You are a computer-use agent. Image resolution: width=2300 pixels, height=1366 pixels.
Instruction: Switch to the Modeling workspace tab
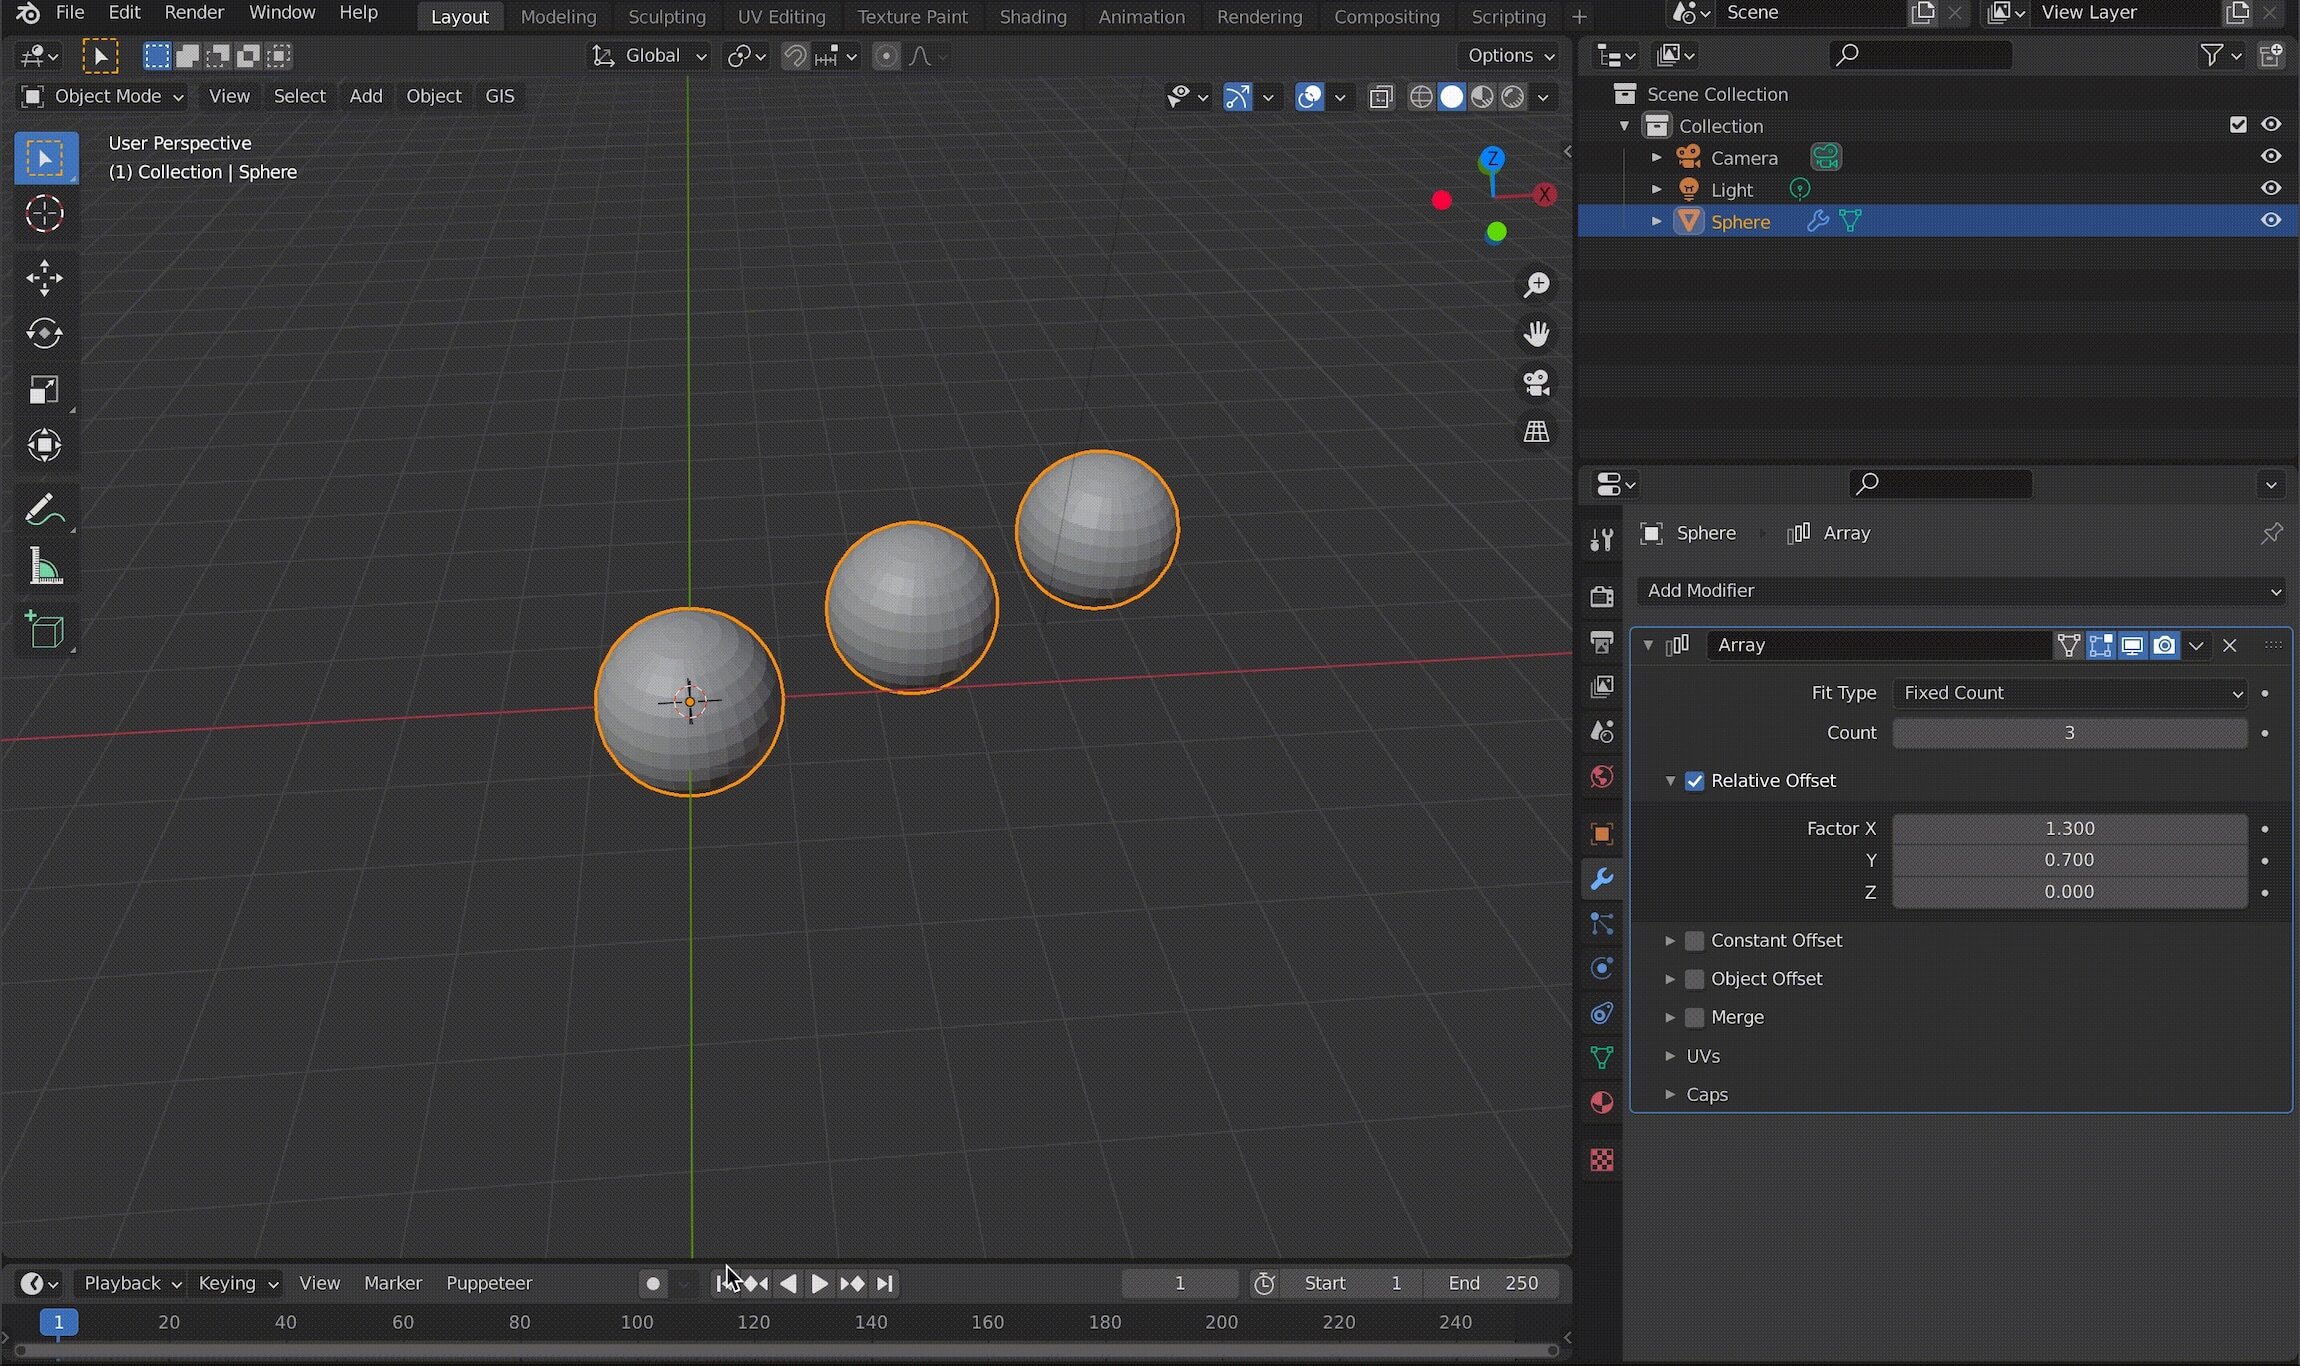coord(558,17)
